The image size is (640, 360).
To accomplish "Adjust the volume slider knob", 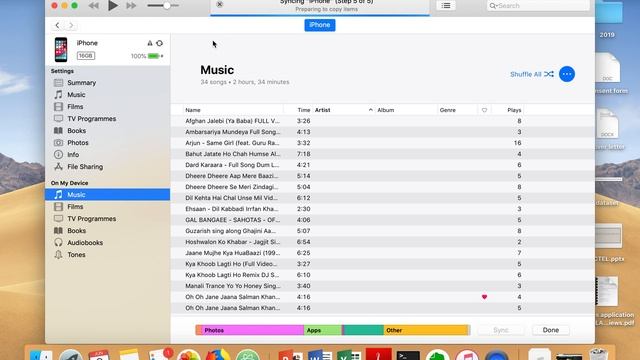I will (167, 6).
